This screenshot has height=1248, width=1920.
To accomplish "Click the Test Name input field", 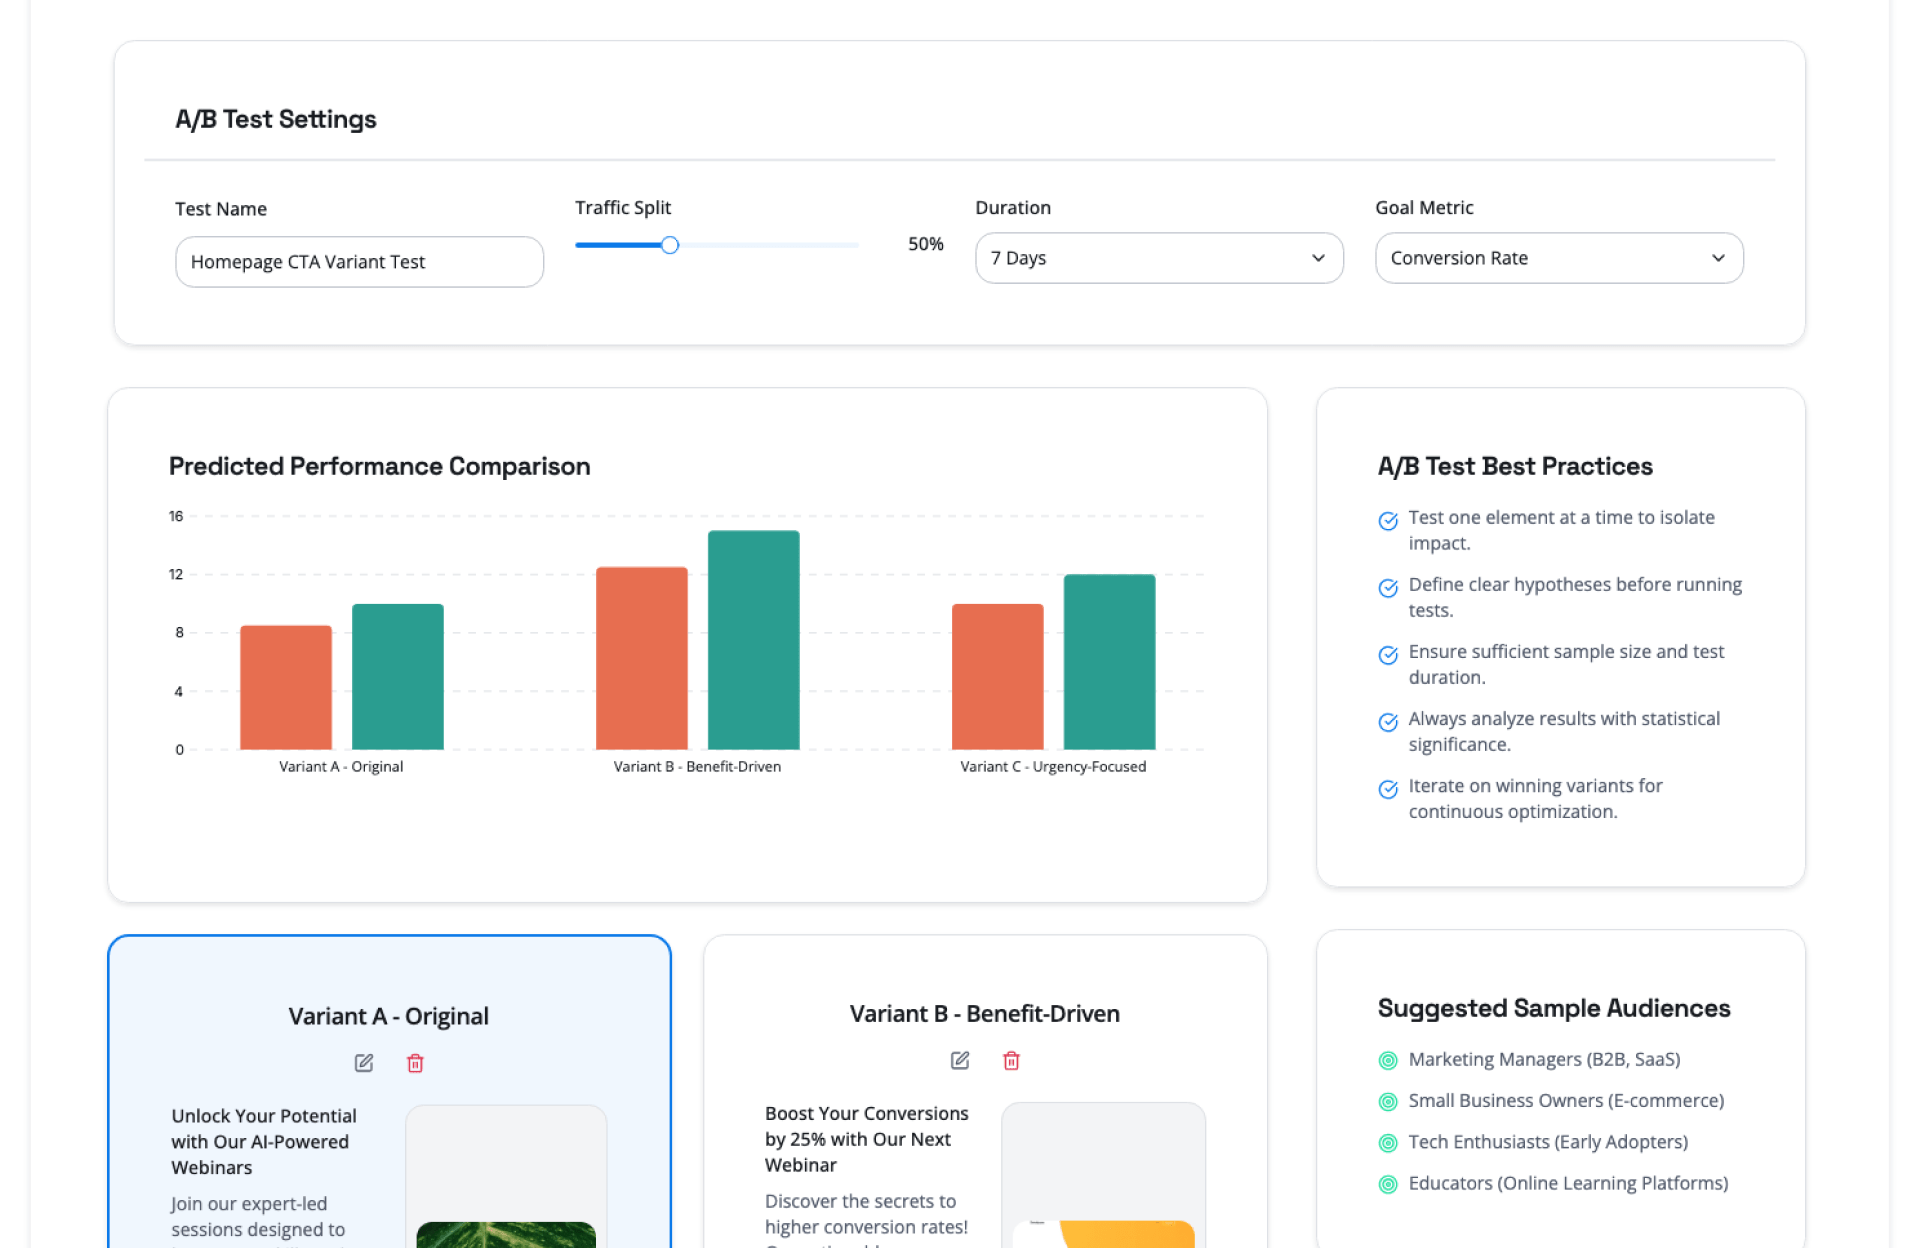I will tap(359, 262).
